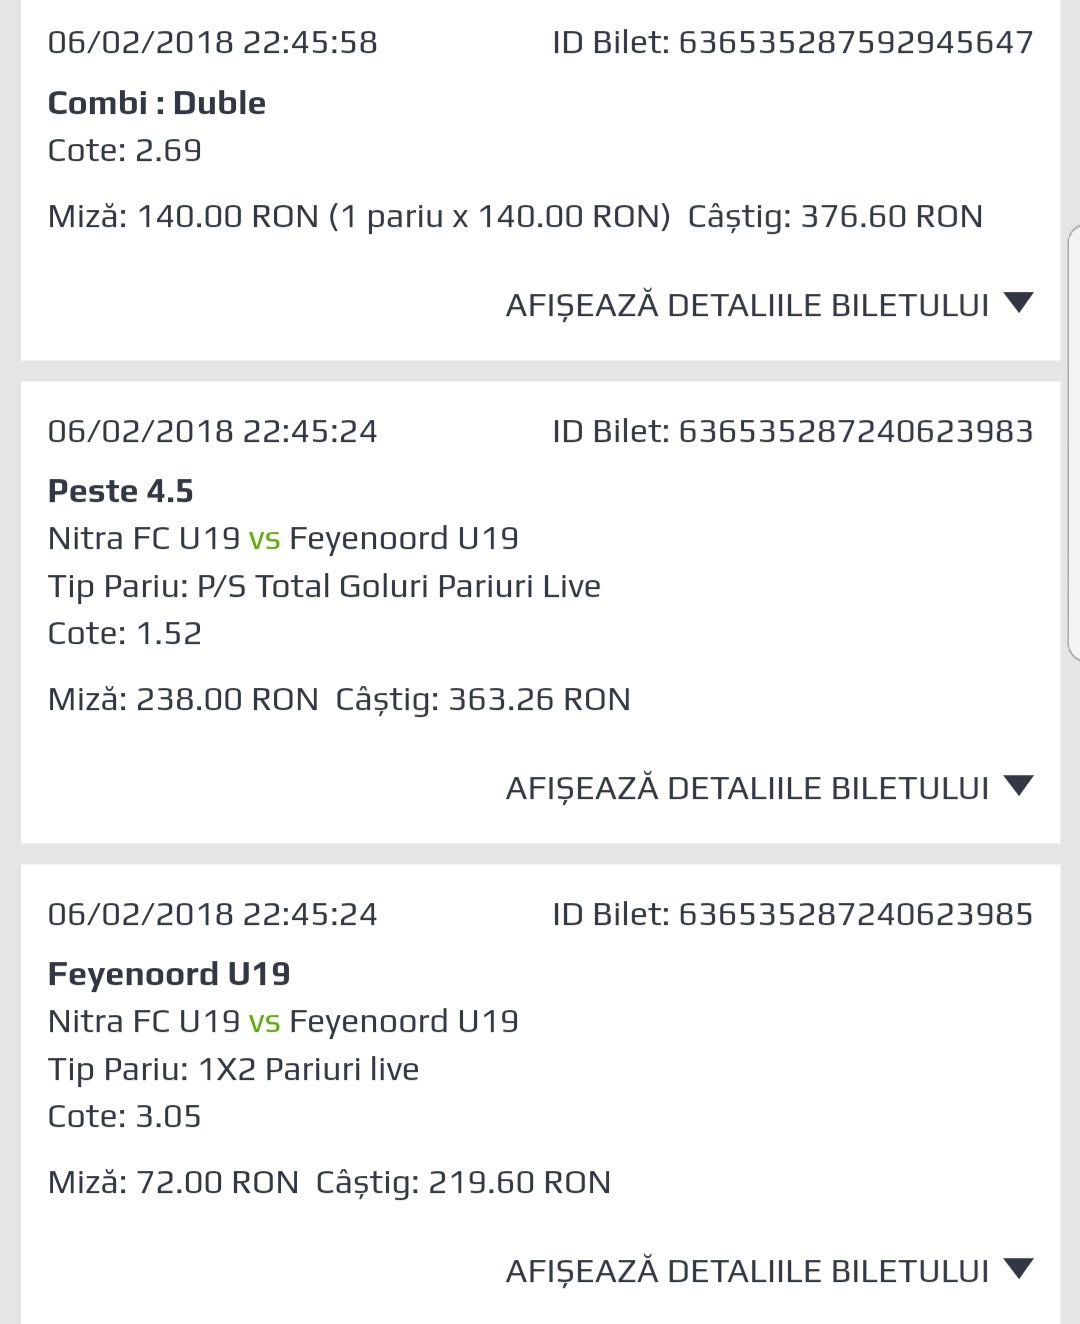Click the down arrow on Combi Duble ticket
Image resolution: width=1080 pixels, height=1324 pixels.
[1018, 302]
